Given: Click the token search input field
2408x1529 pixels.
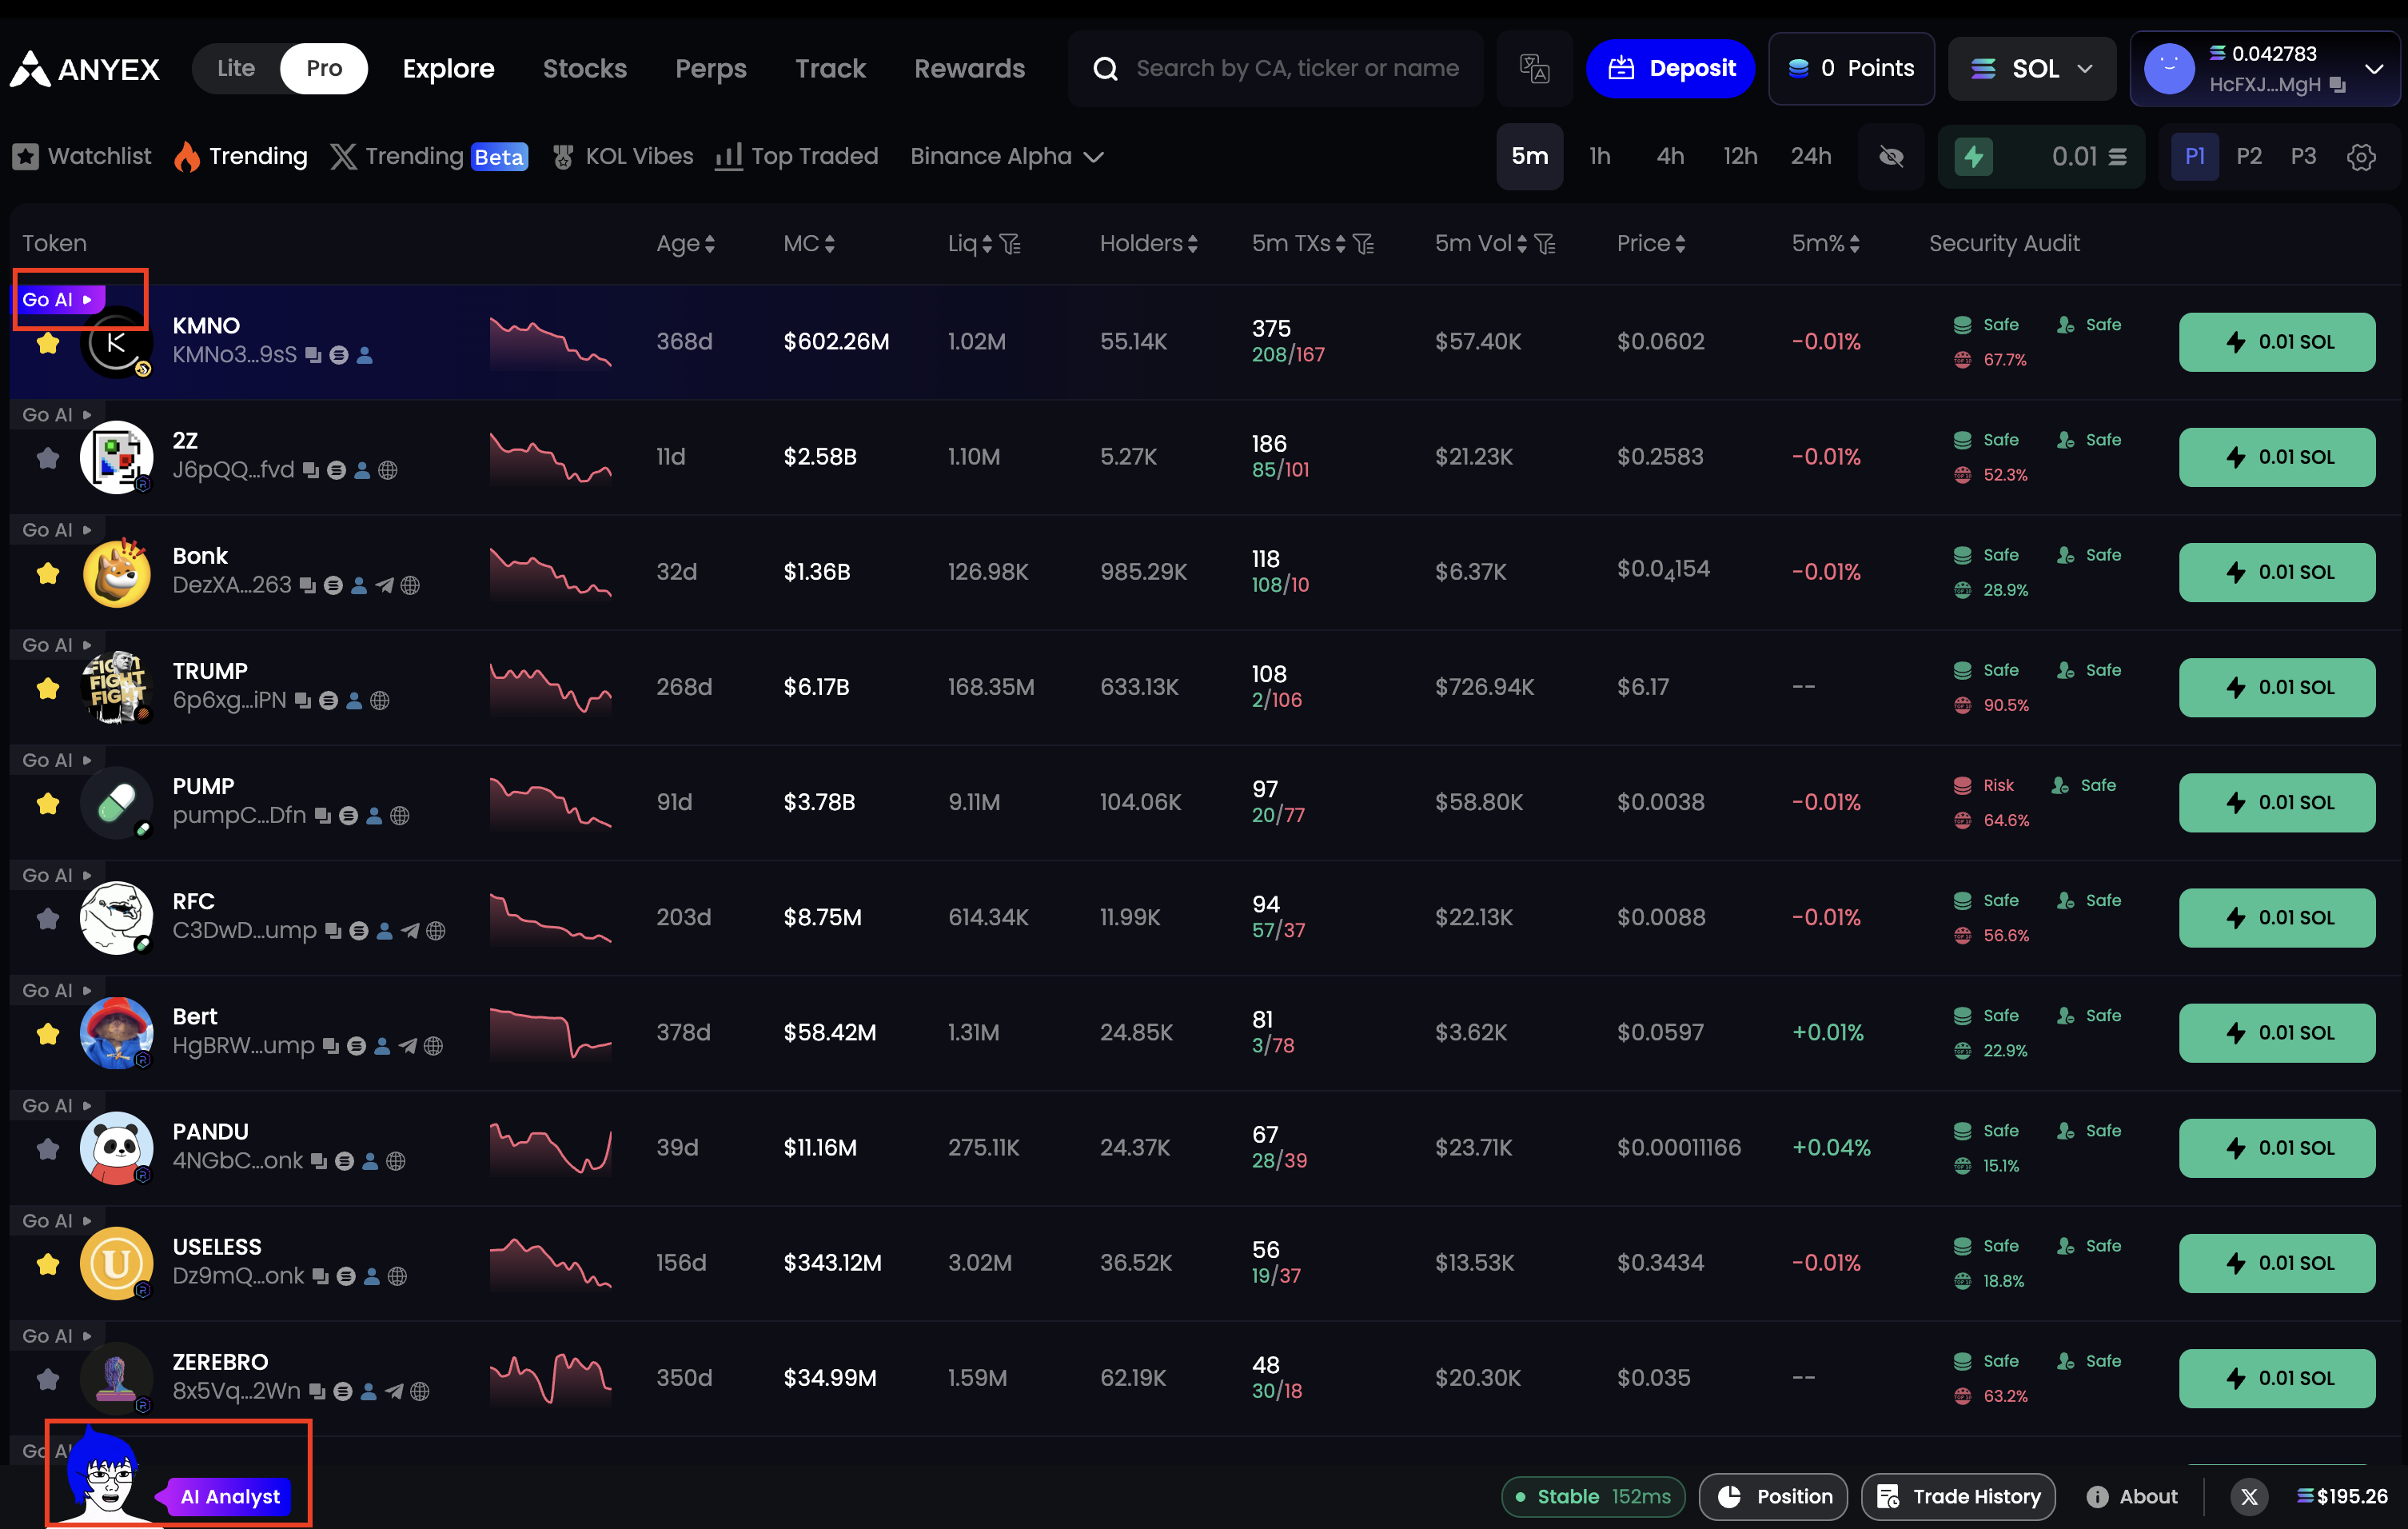Looking at the screenshot, I should click(1296, 68).
